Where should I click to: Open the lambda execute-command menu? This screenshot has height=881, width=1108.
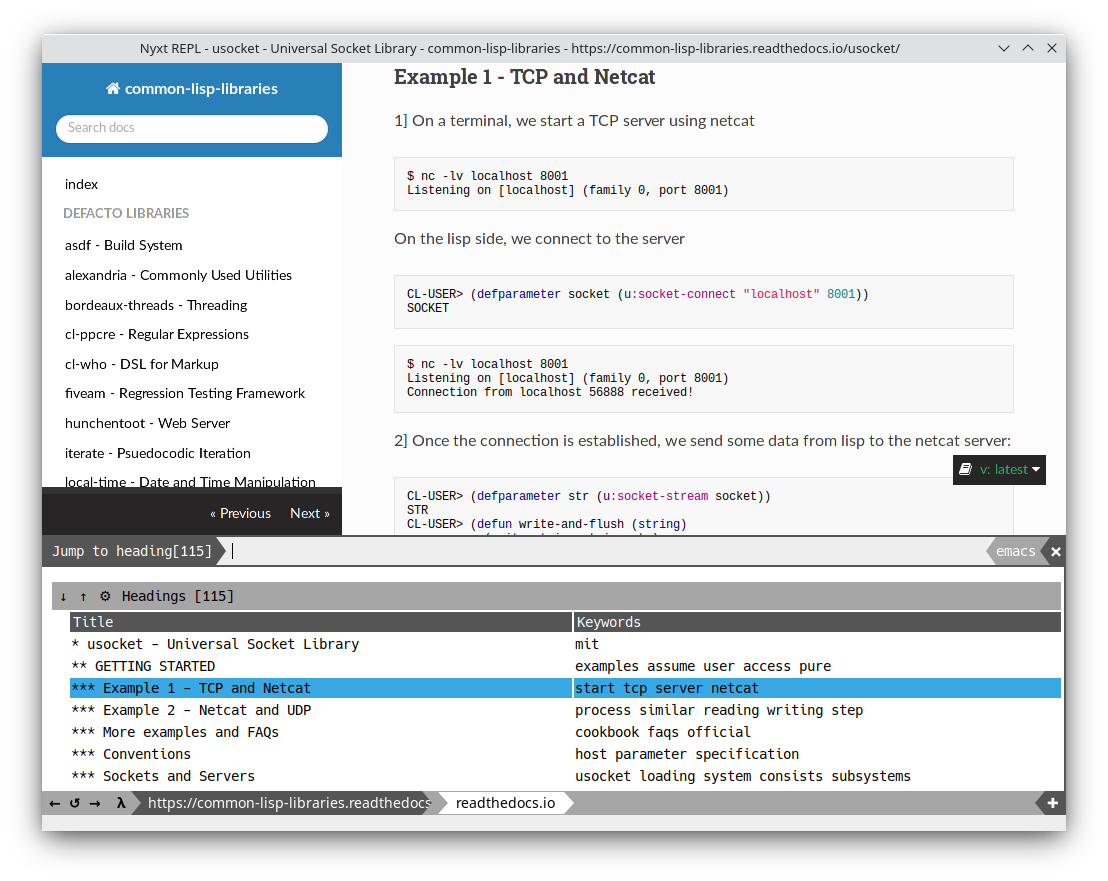coord(121,803)
